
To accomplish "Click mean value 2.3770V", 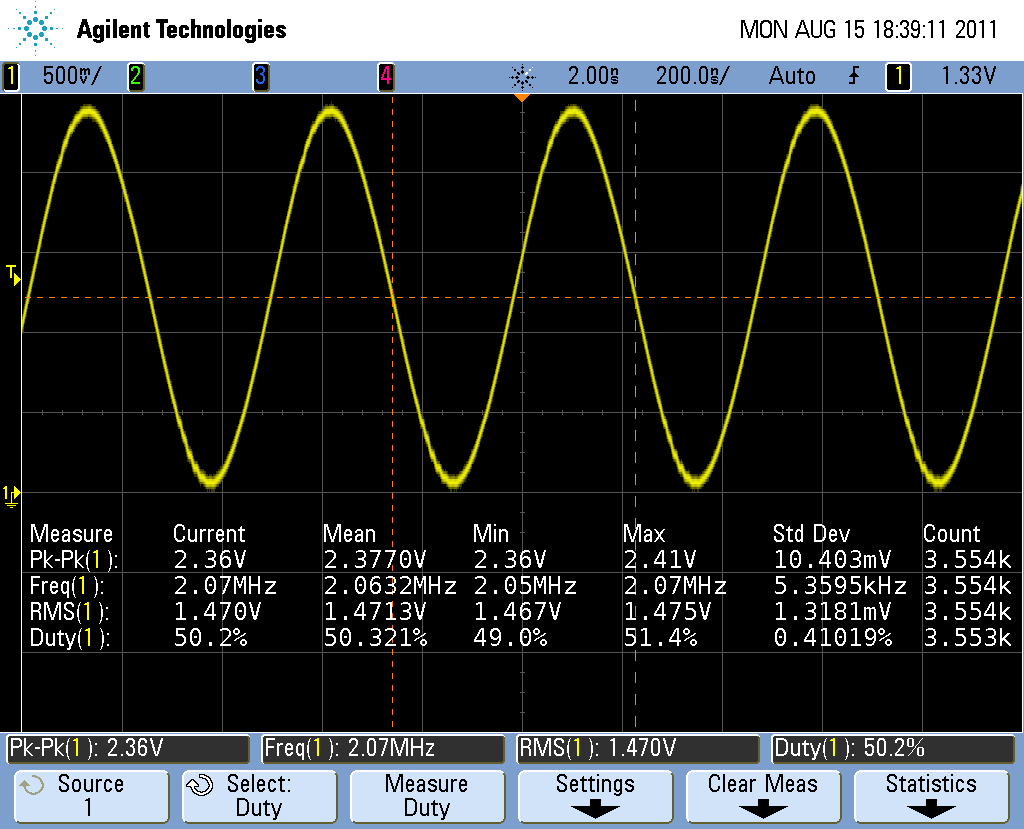I will click(375, 560).
